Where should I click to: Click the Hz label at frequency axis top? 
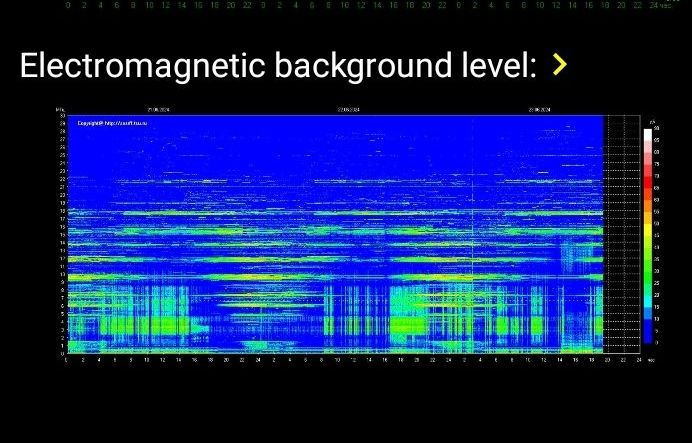61,110
